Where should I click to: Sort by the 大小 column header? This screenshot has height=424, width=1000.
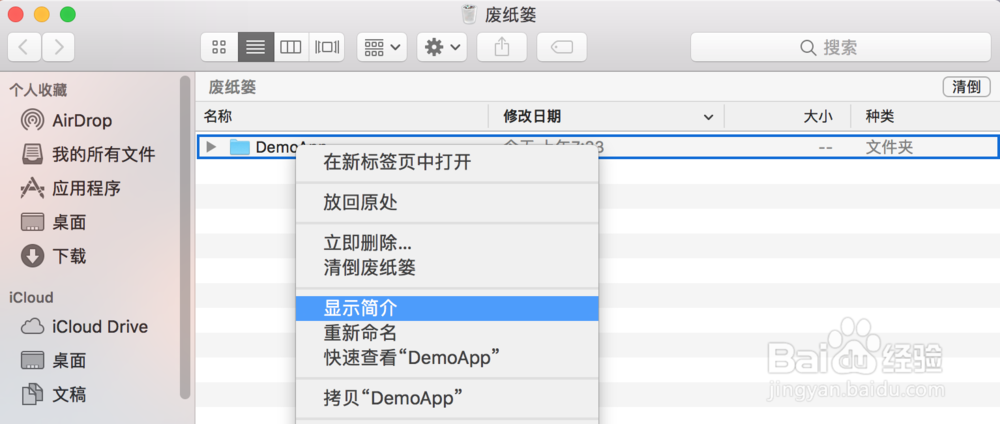788,117
